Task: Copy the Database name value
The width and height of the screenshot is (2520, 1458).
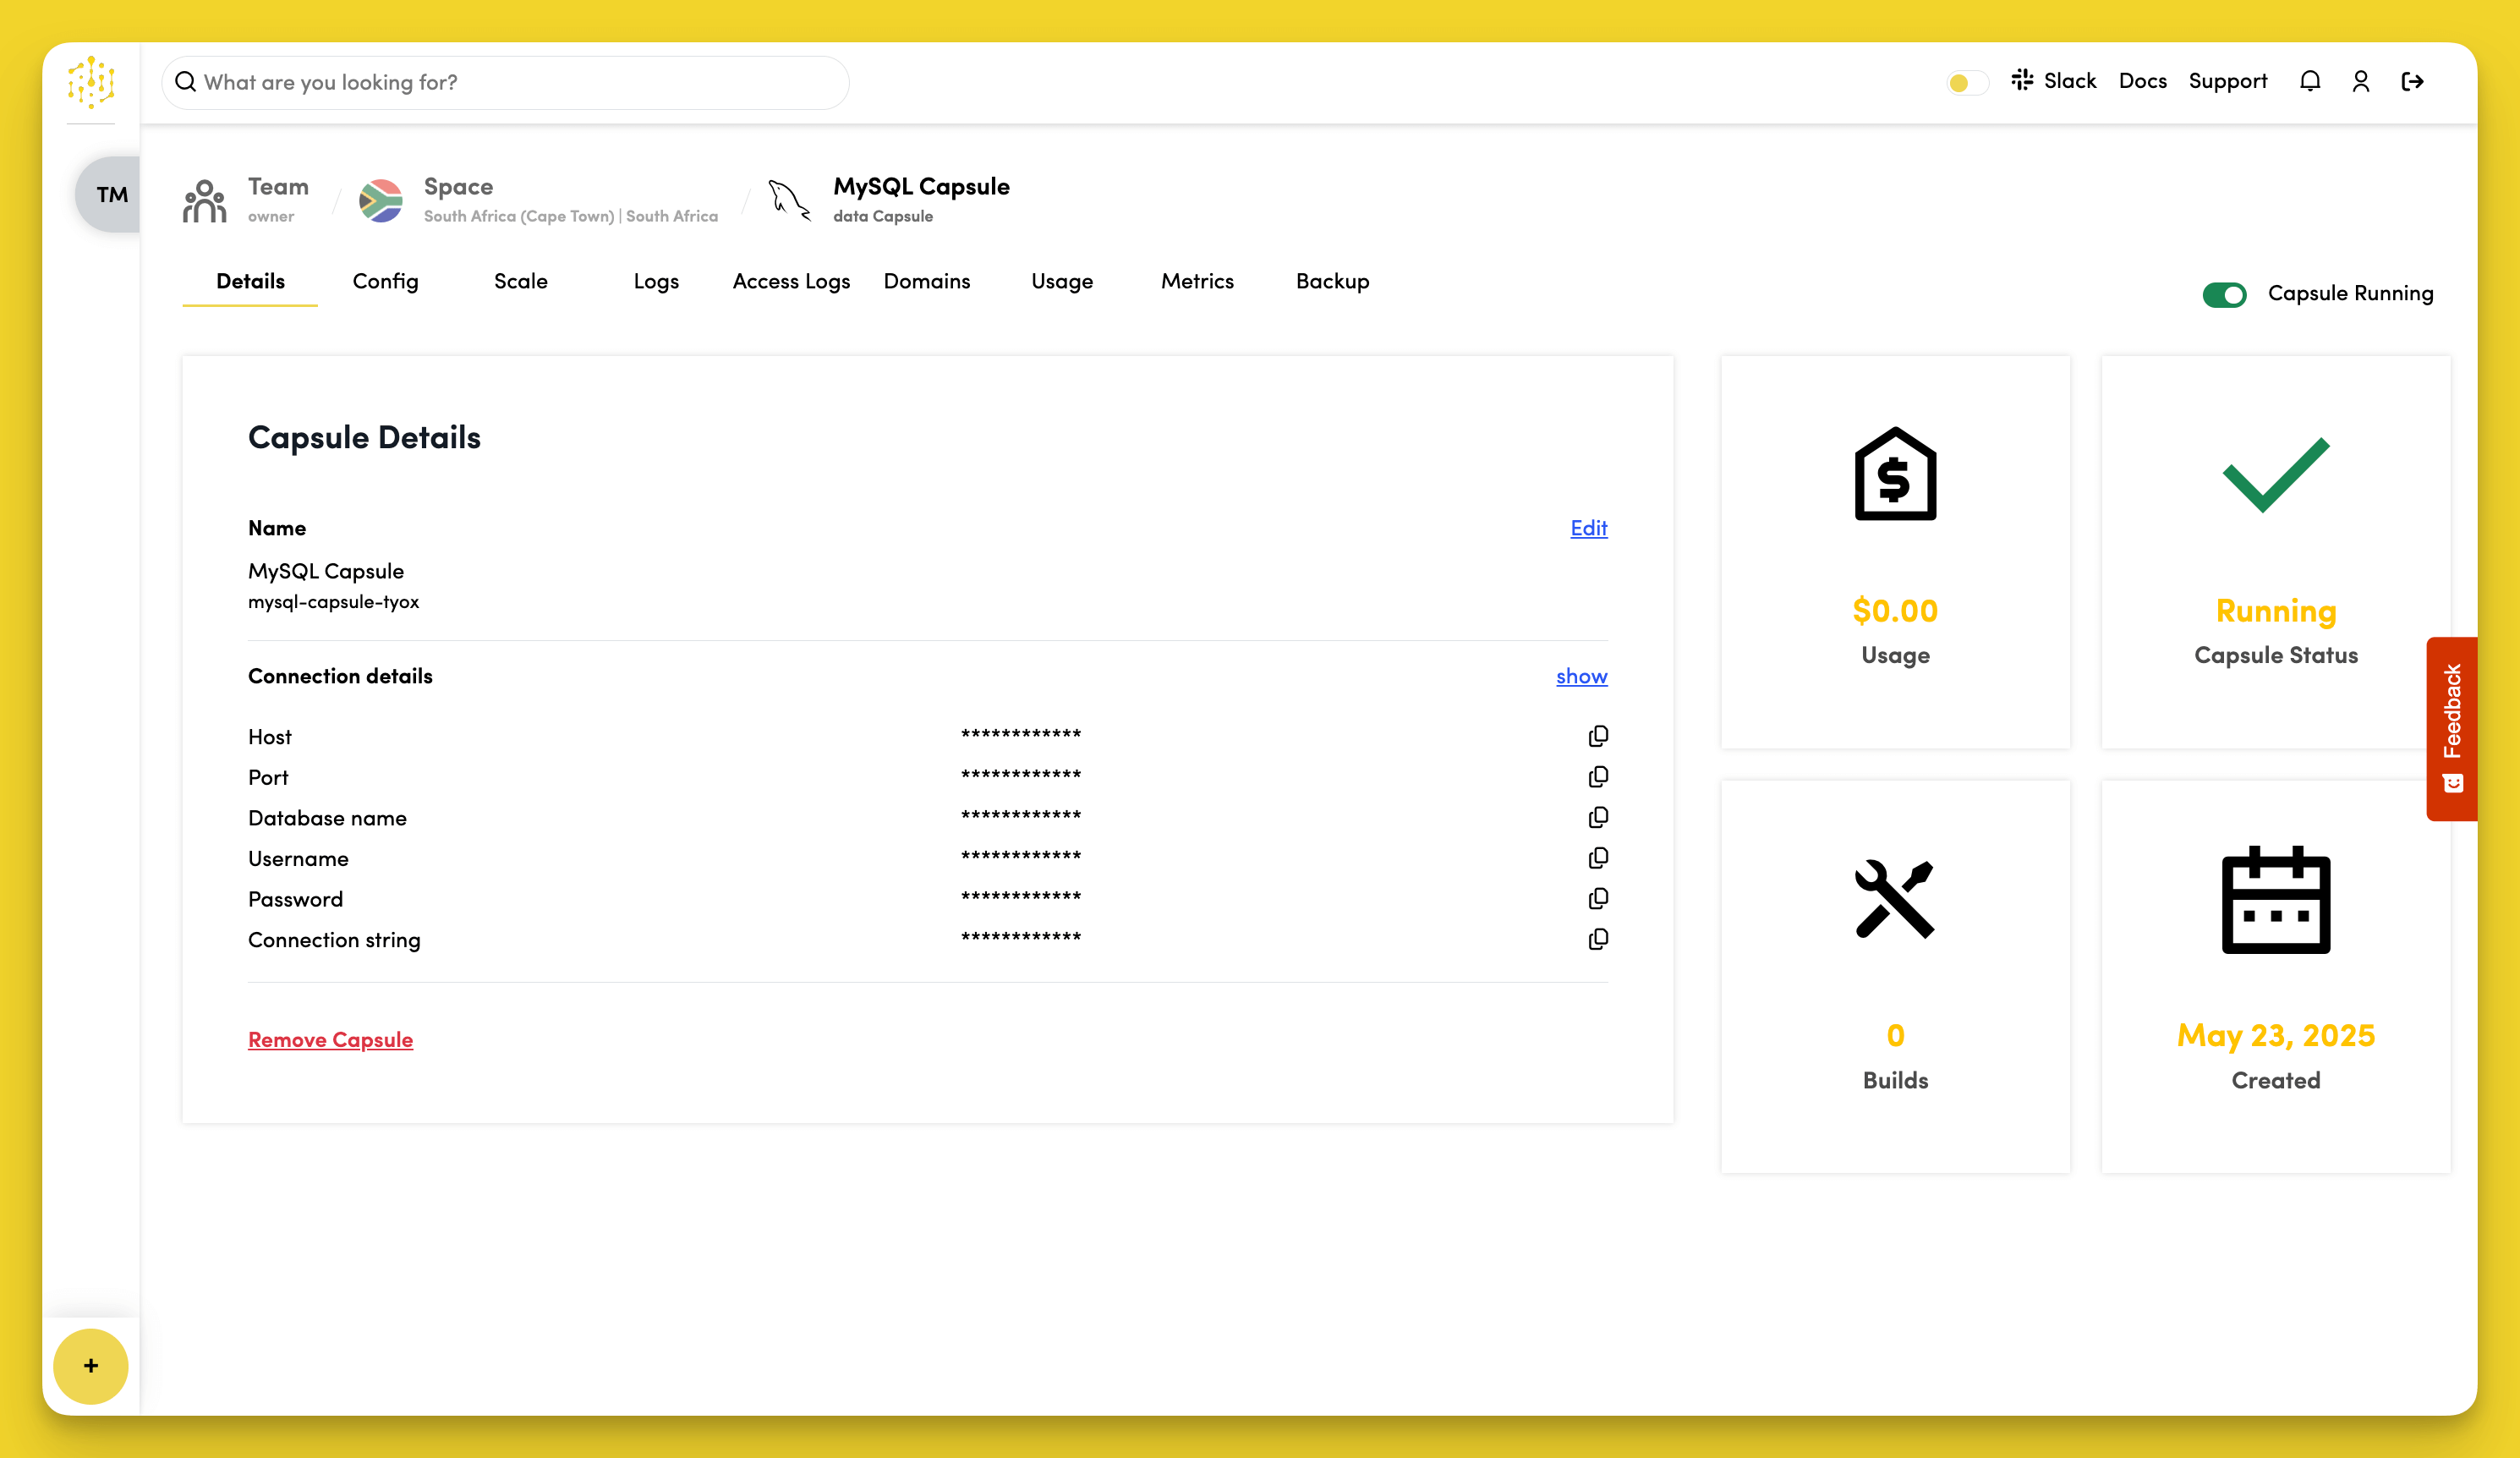Action: [x=1598, y=816]
